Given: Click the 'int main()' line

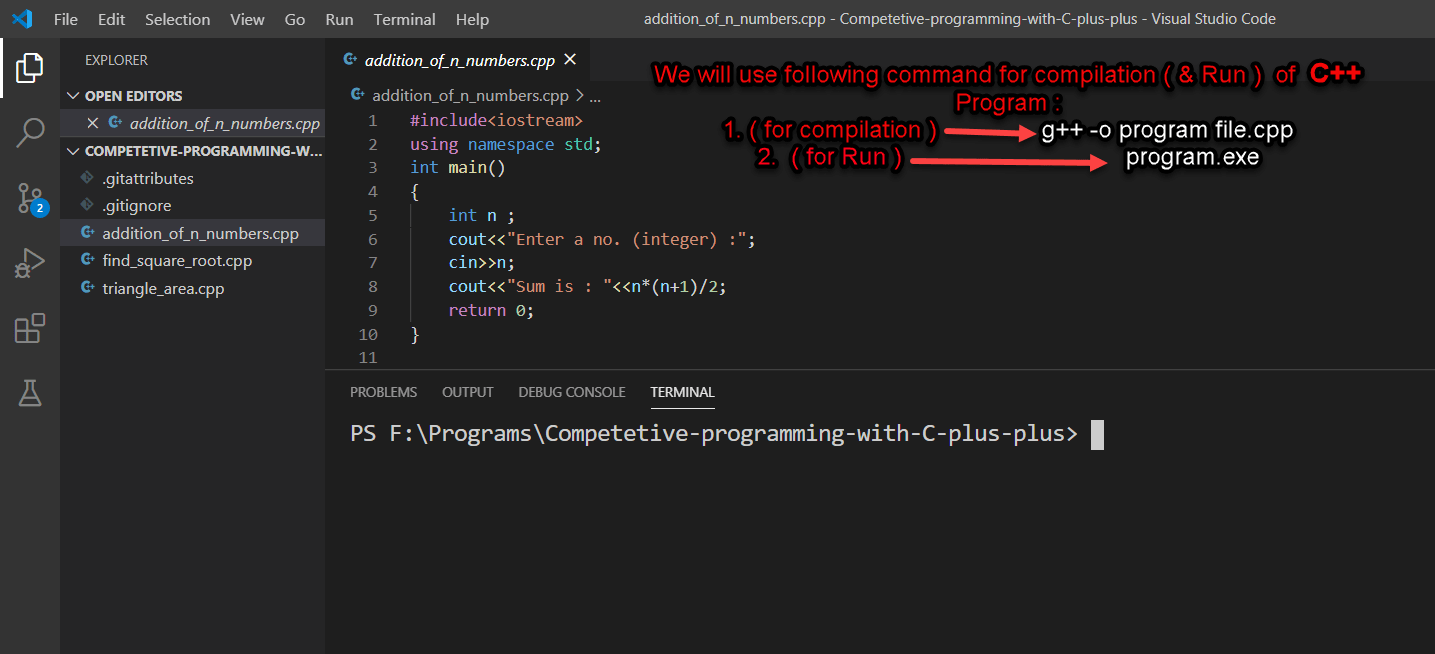Looking at the screenshot, I should coord(458,168).
